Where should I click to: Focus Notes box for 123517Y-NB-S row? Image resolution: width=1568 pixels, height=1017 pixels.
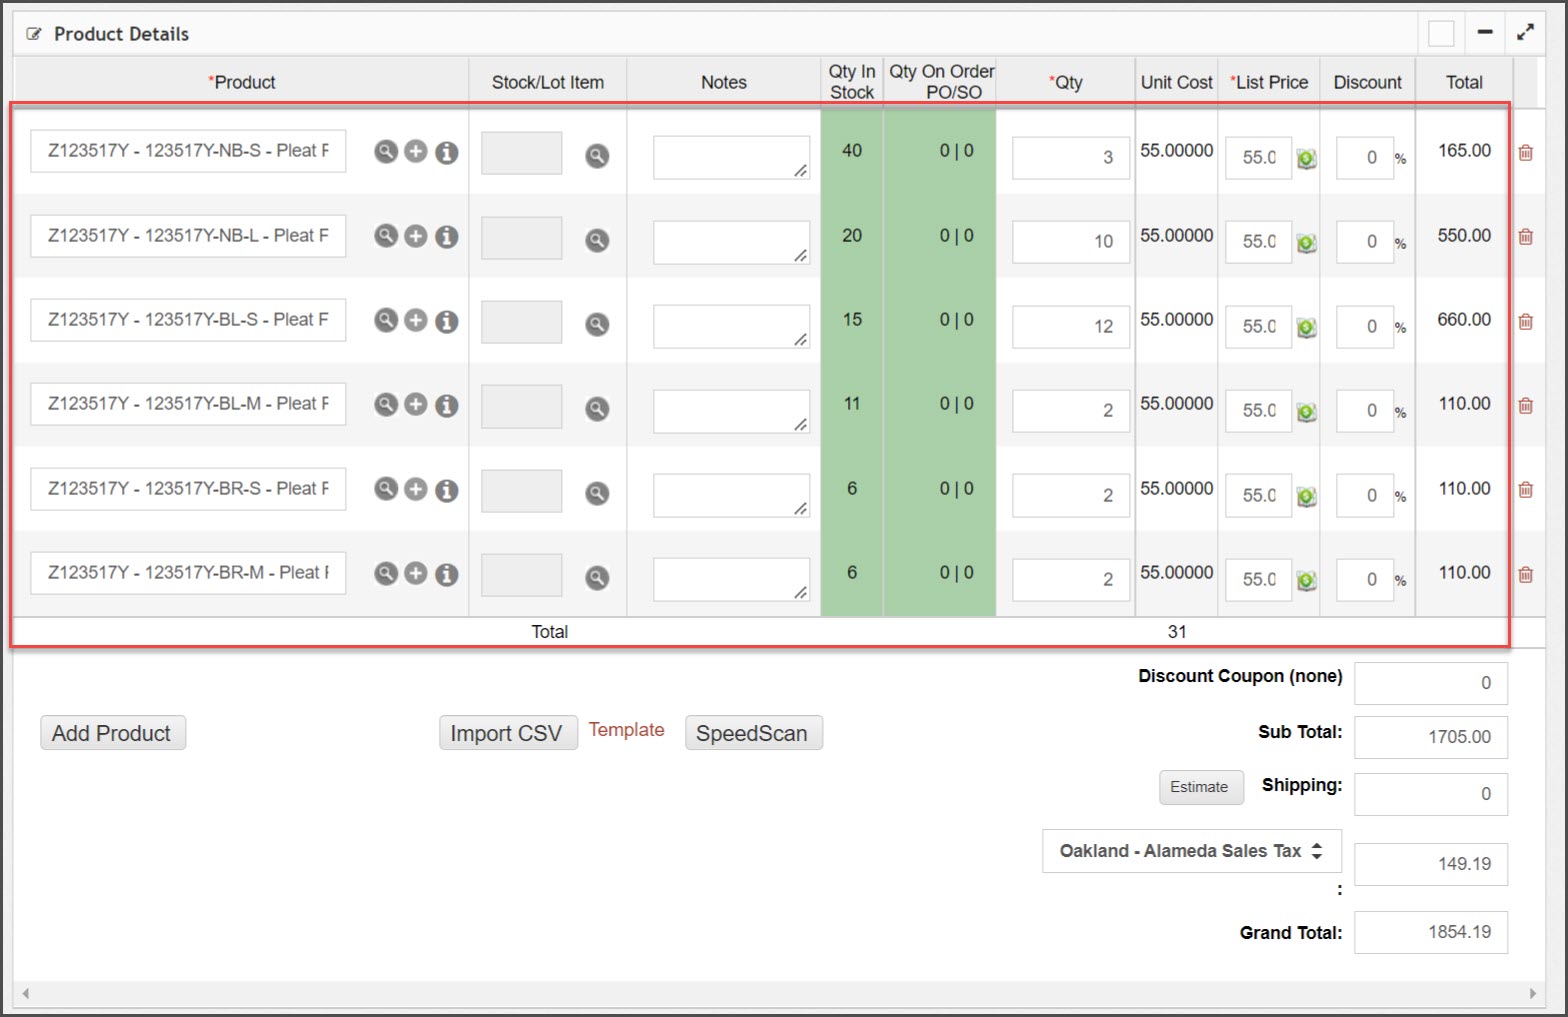[731, 158]
